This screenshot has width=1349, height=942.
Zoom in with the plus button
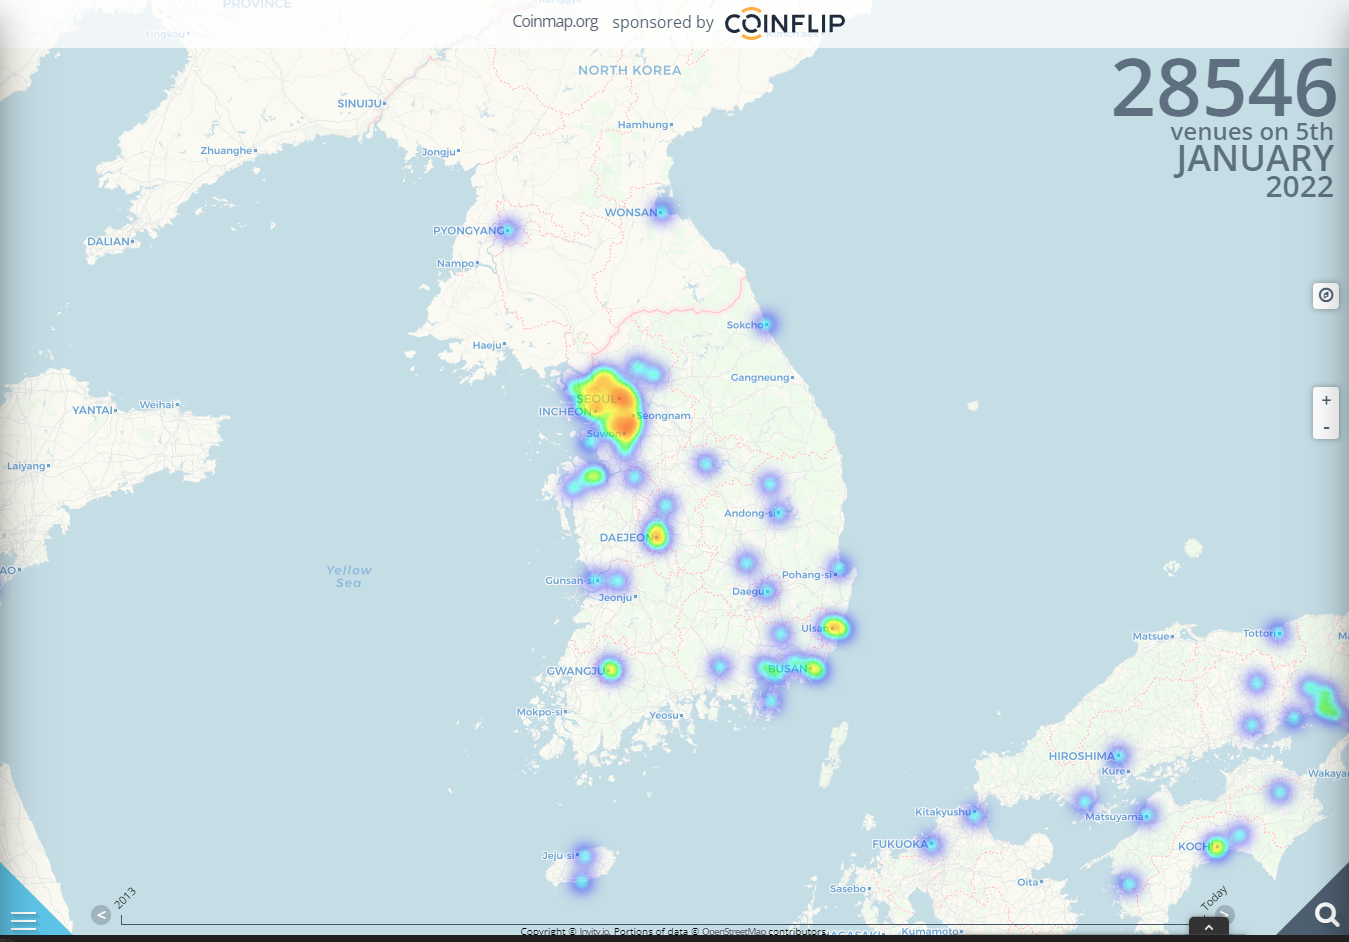click(x=1326, y=400)
